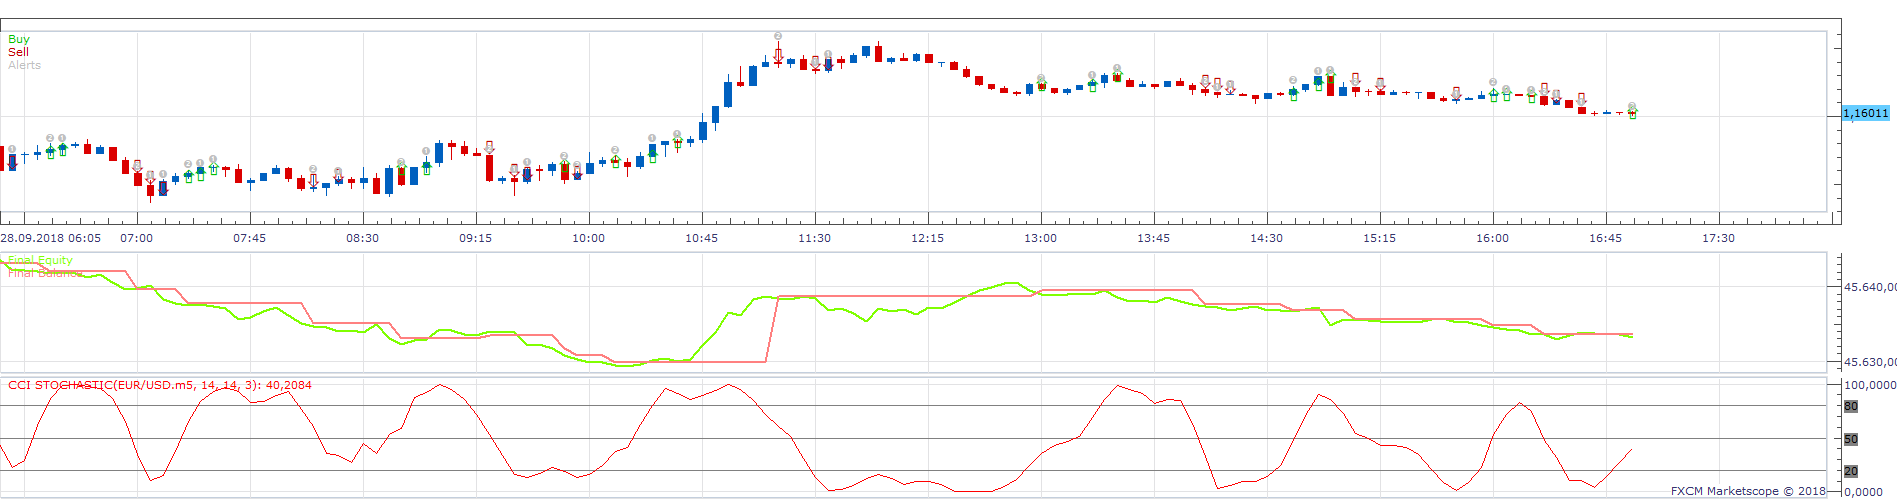
Task: Select the Alerts legend label
Action: click(x=25, y=65)
